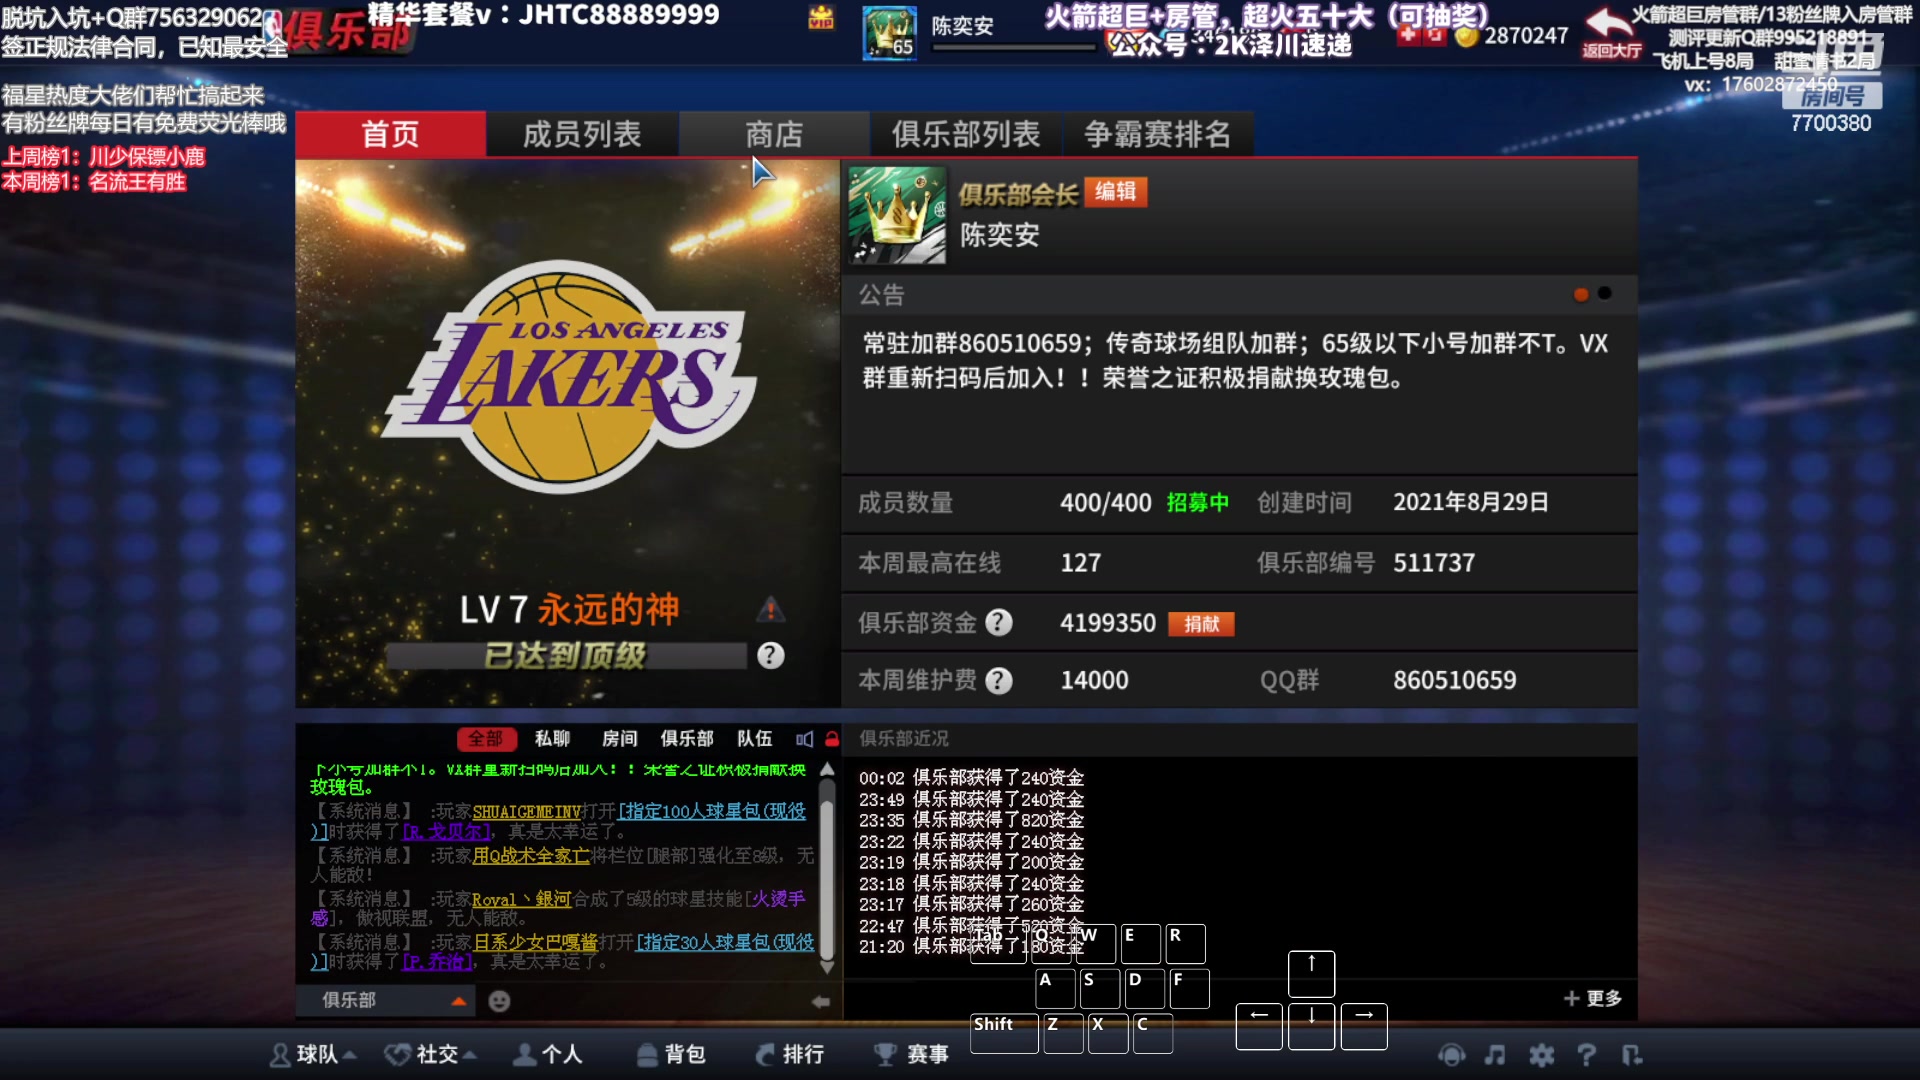Open the 赛事 tournament menu
Viewport: 1920px width, 1080px height.
point(911,1055)
